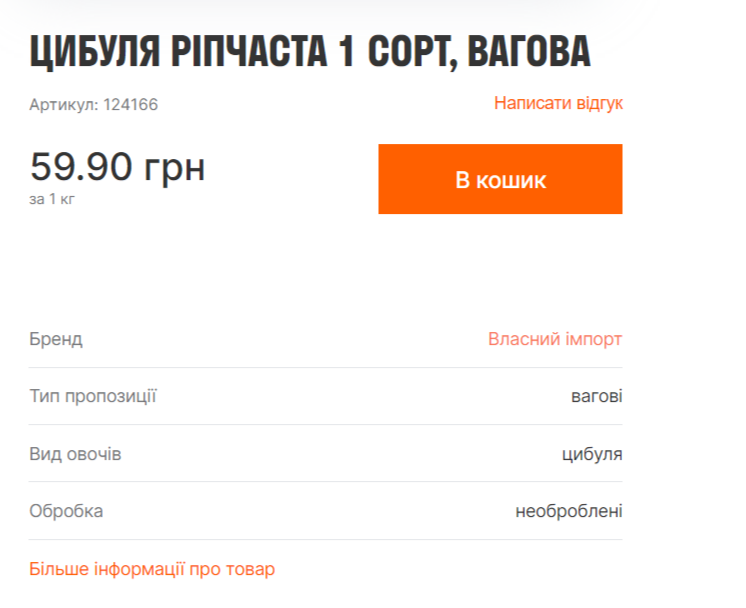Open Більше інформації про товар link

152,569
